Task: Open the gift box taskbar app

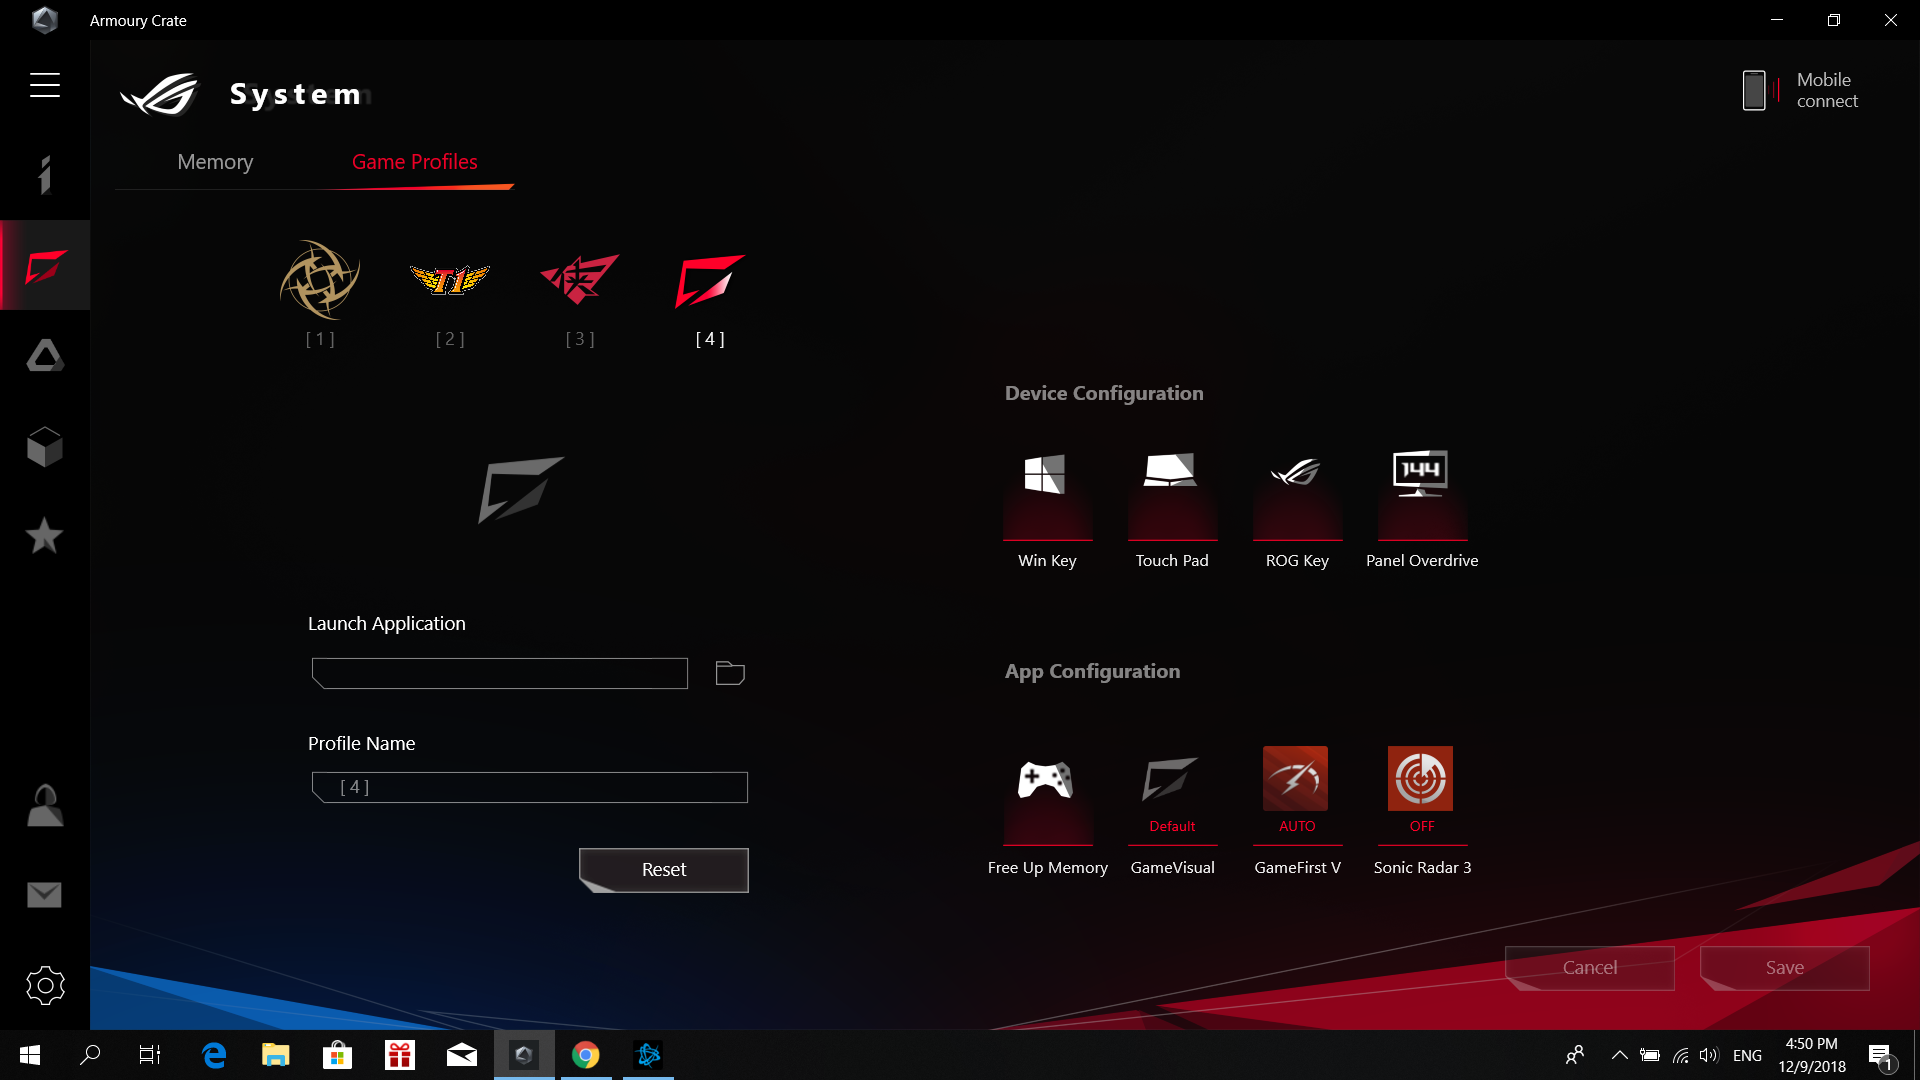Action: tap(400, 1055)
